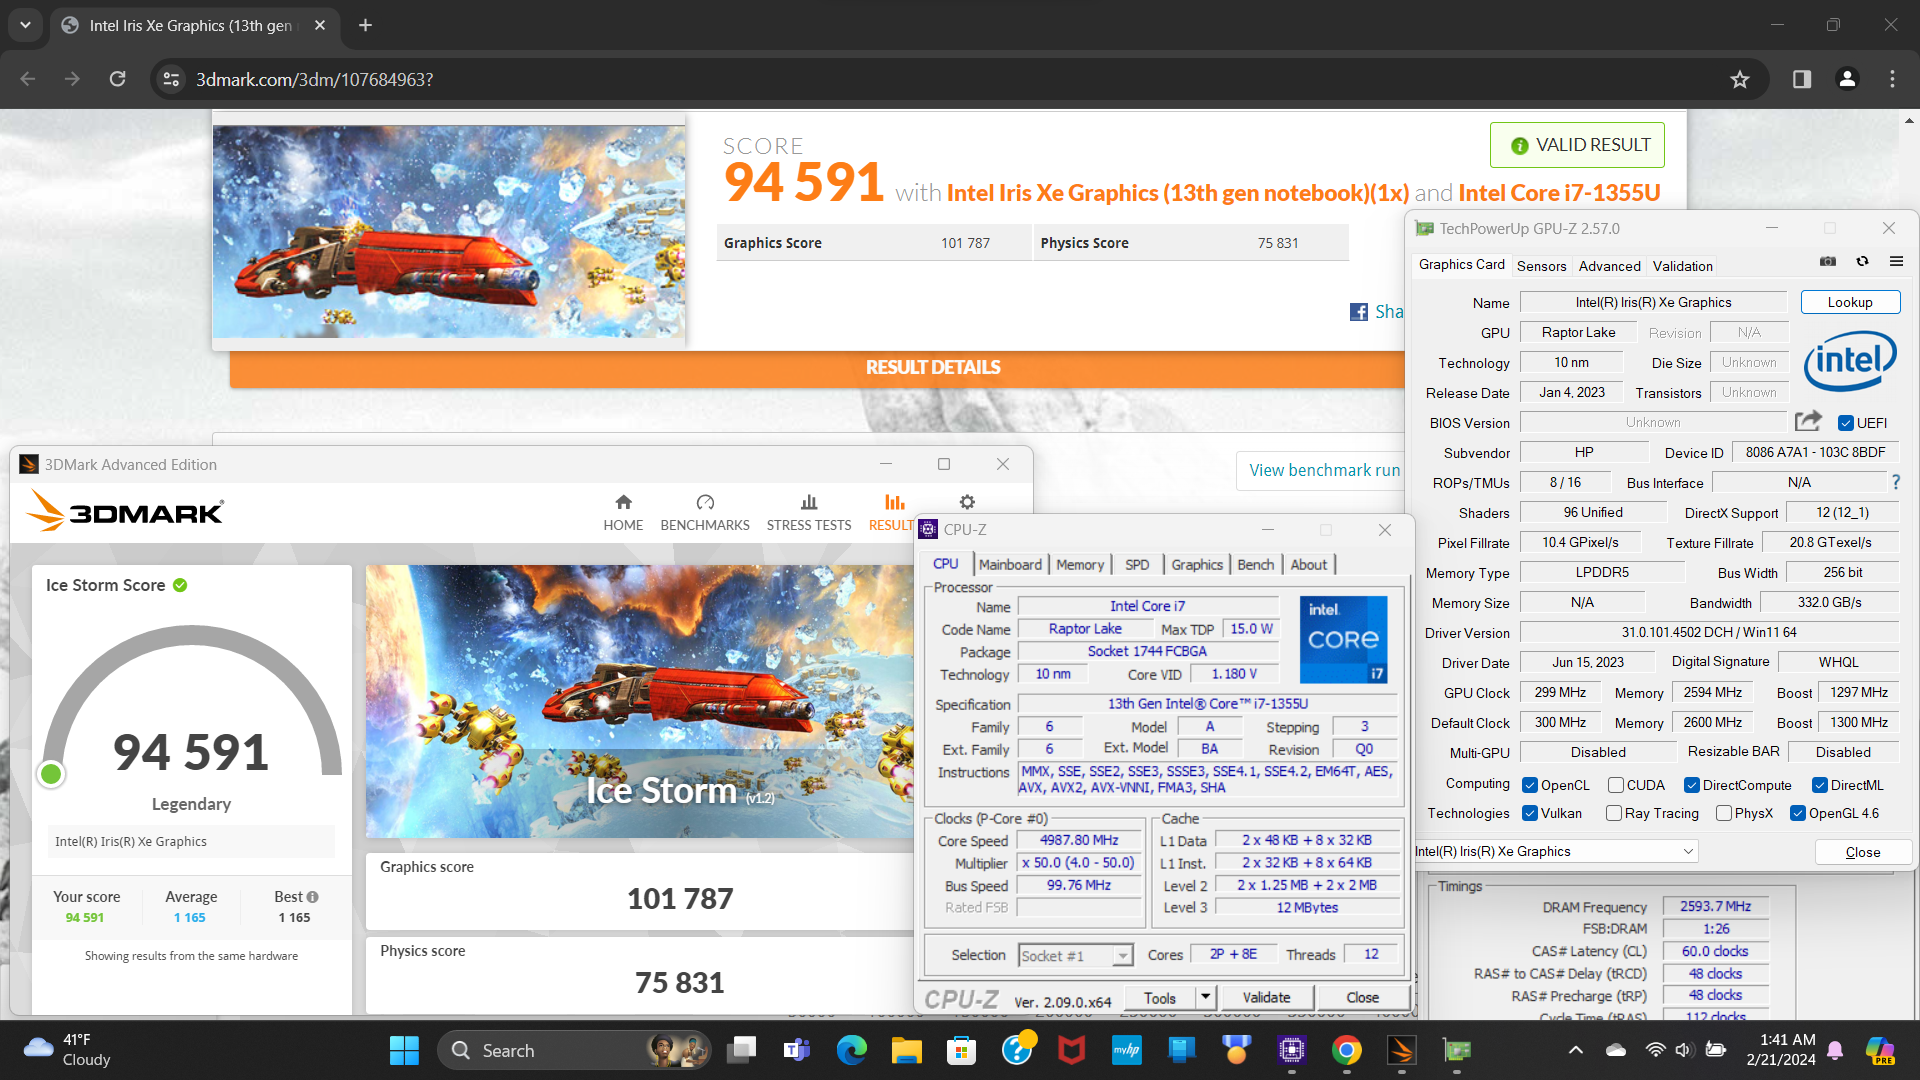
Task: Toggle DirectCompute checkbox
Action: pyautogui.click(x=1691, y=785)
